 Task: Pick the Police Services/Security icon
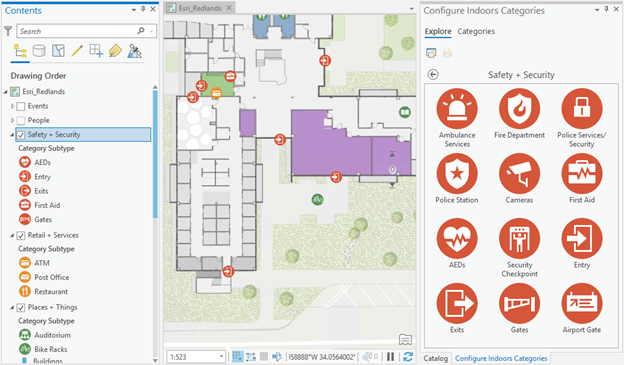pos(581,109)
